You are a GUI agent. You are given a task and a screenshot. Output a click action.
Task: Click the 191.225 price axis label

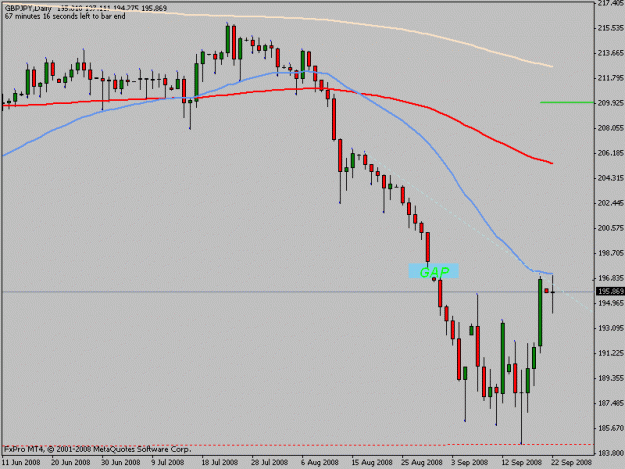[610, 353]
